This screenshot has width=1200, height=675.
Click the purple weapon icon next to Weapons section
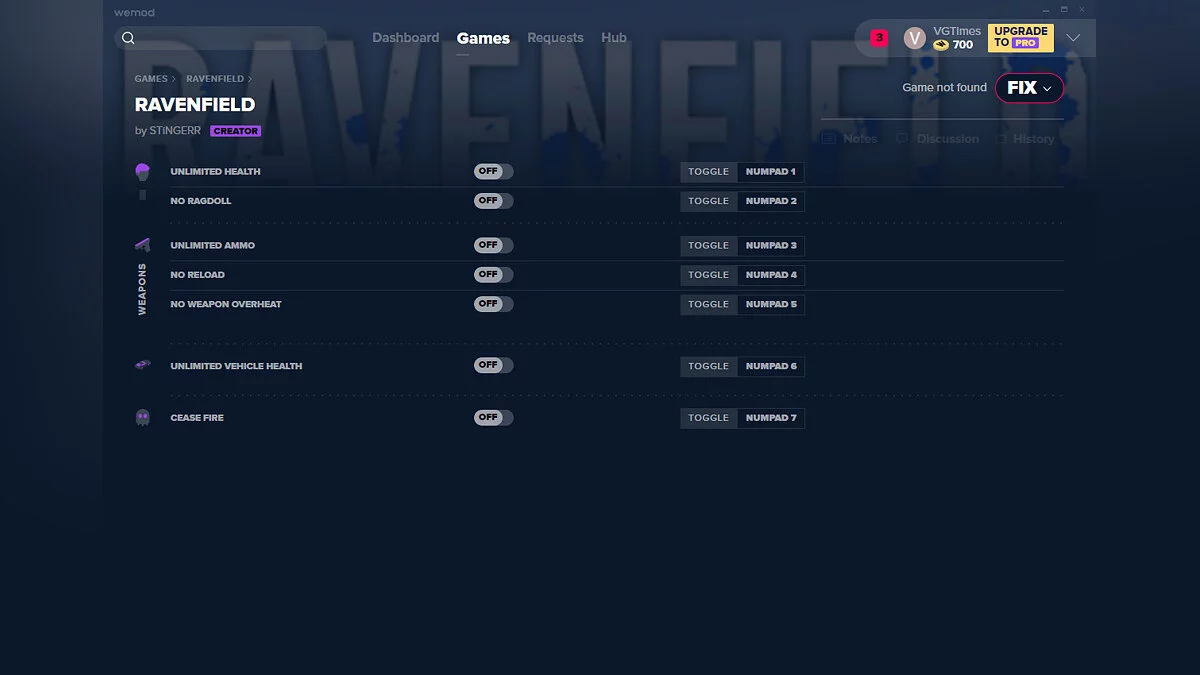pyautogui.click(x=141, y=244)
